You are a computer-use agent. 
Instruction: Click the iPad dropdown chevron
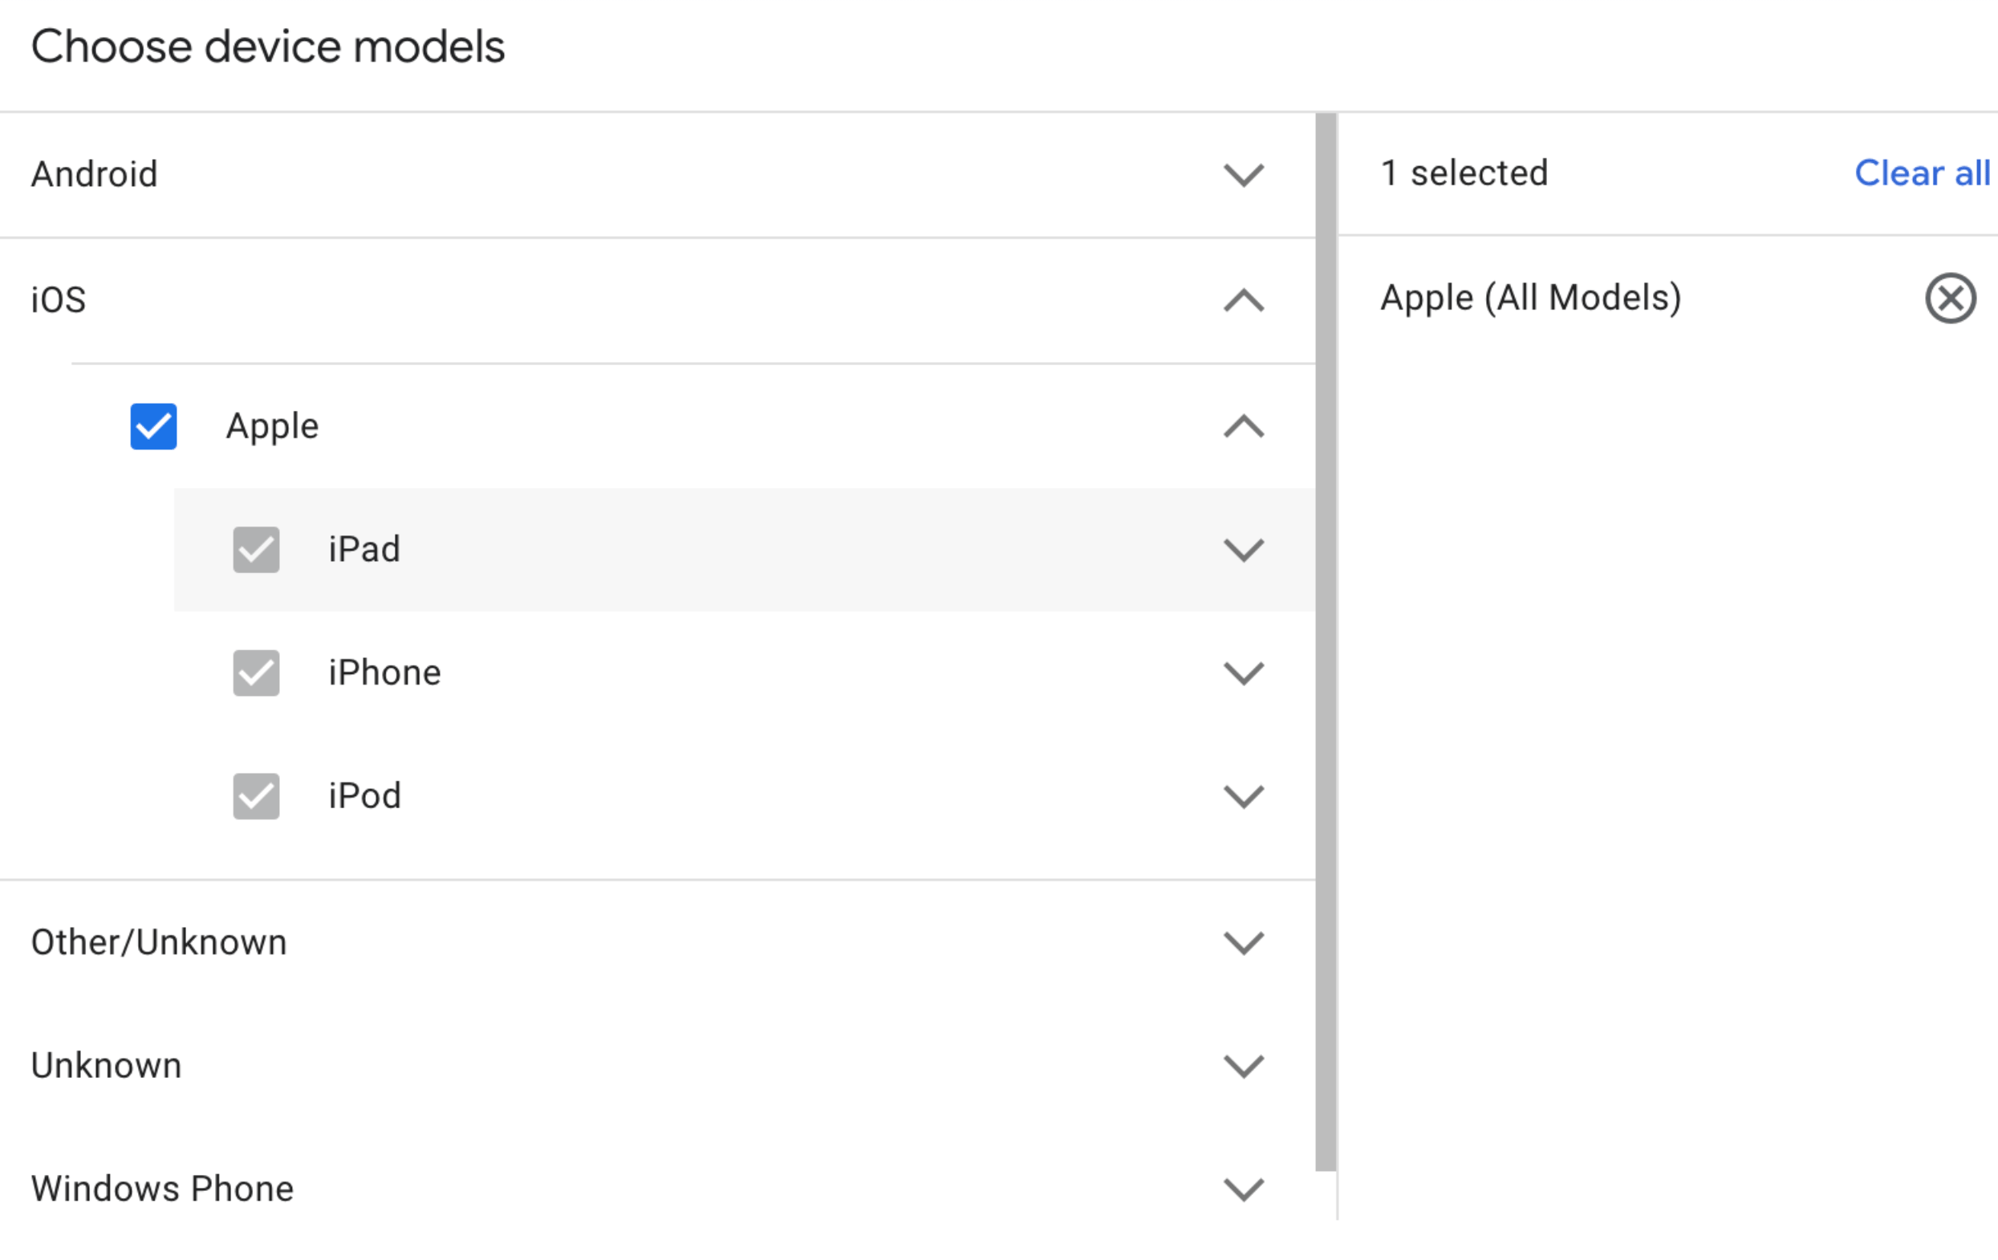pyautogui.click(x=1243, y=550)
